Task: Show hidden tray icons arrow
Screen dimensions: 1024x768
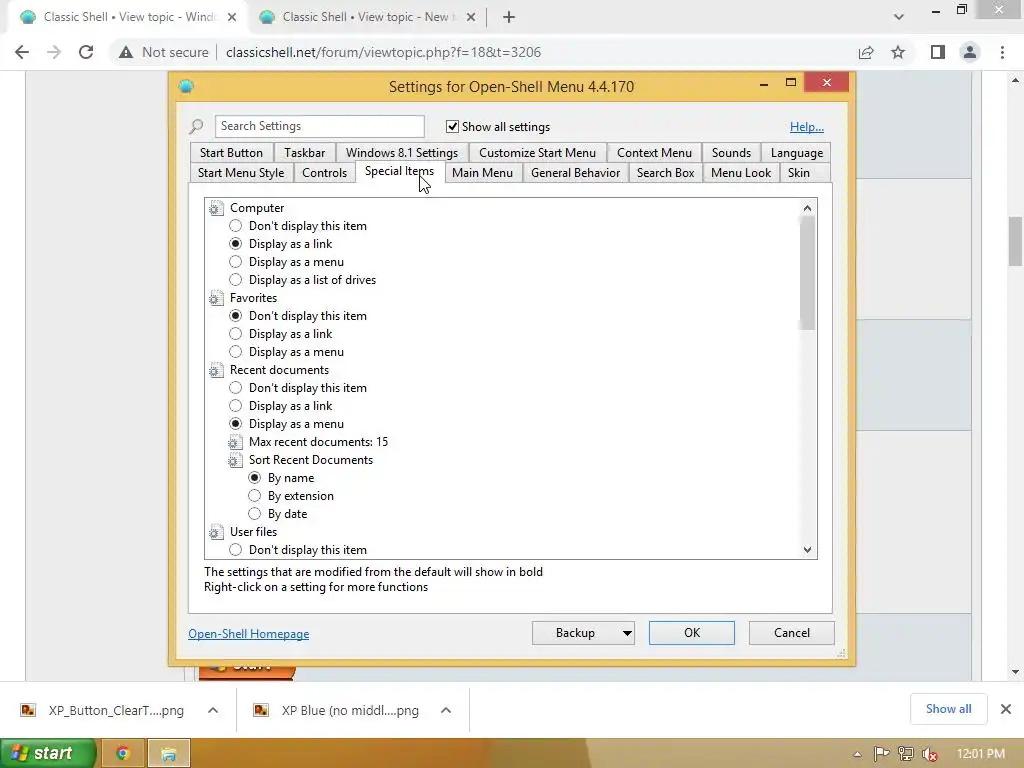Action: pyautogui.click(x=857, y=754)
